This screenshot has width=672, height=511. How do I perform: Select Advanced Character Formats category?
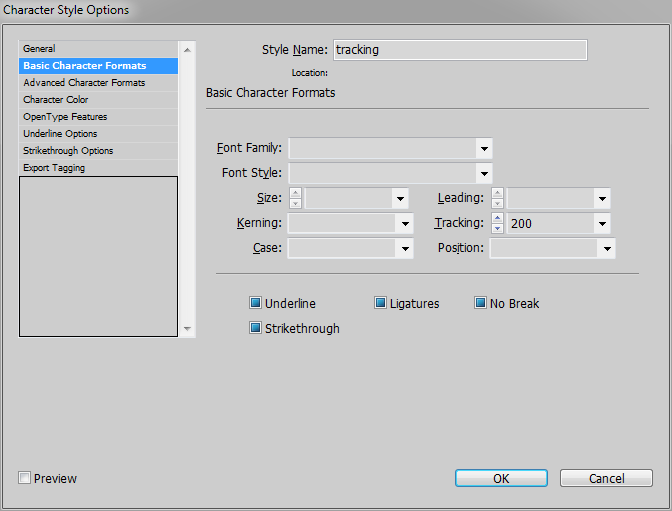pos(84,83)
